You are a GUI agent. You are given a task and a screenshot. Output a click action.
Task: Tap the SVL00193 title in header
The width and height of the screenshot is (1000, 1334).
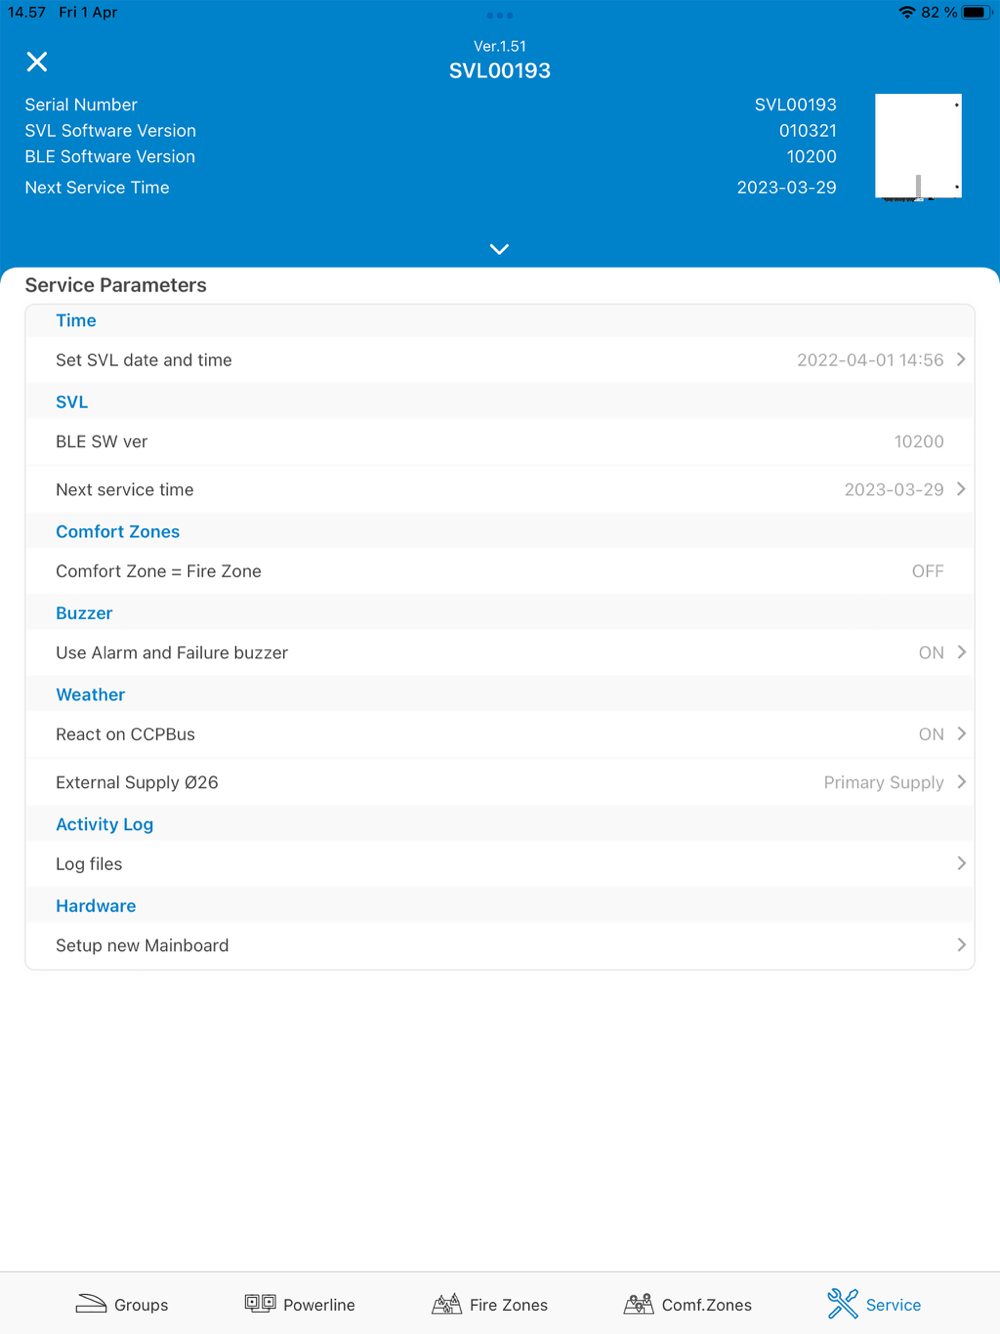500,71
